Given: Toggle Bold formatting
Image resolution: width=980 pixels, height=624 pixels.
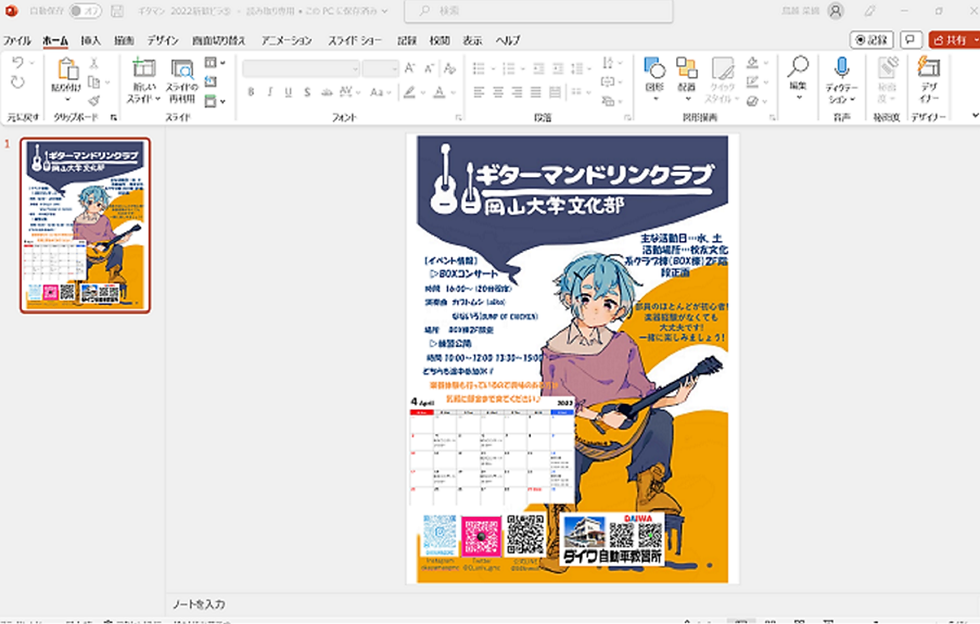Looking at the screenshot, I should (x=251, y=92).
